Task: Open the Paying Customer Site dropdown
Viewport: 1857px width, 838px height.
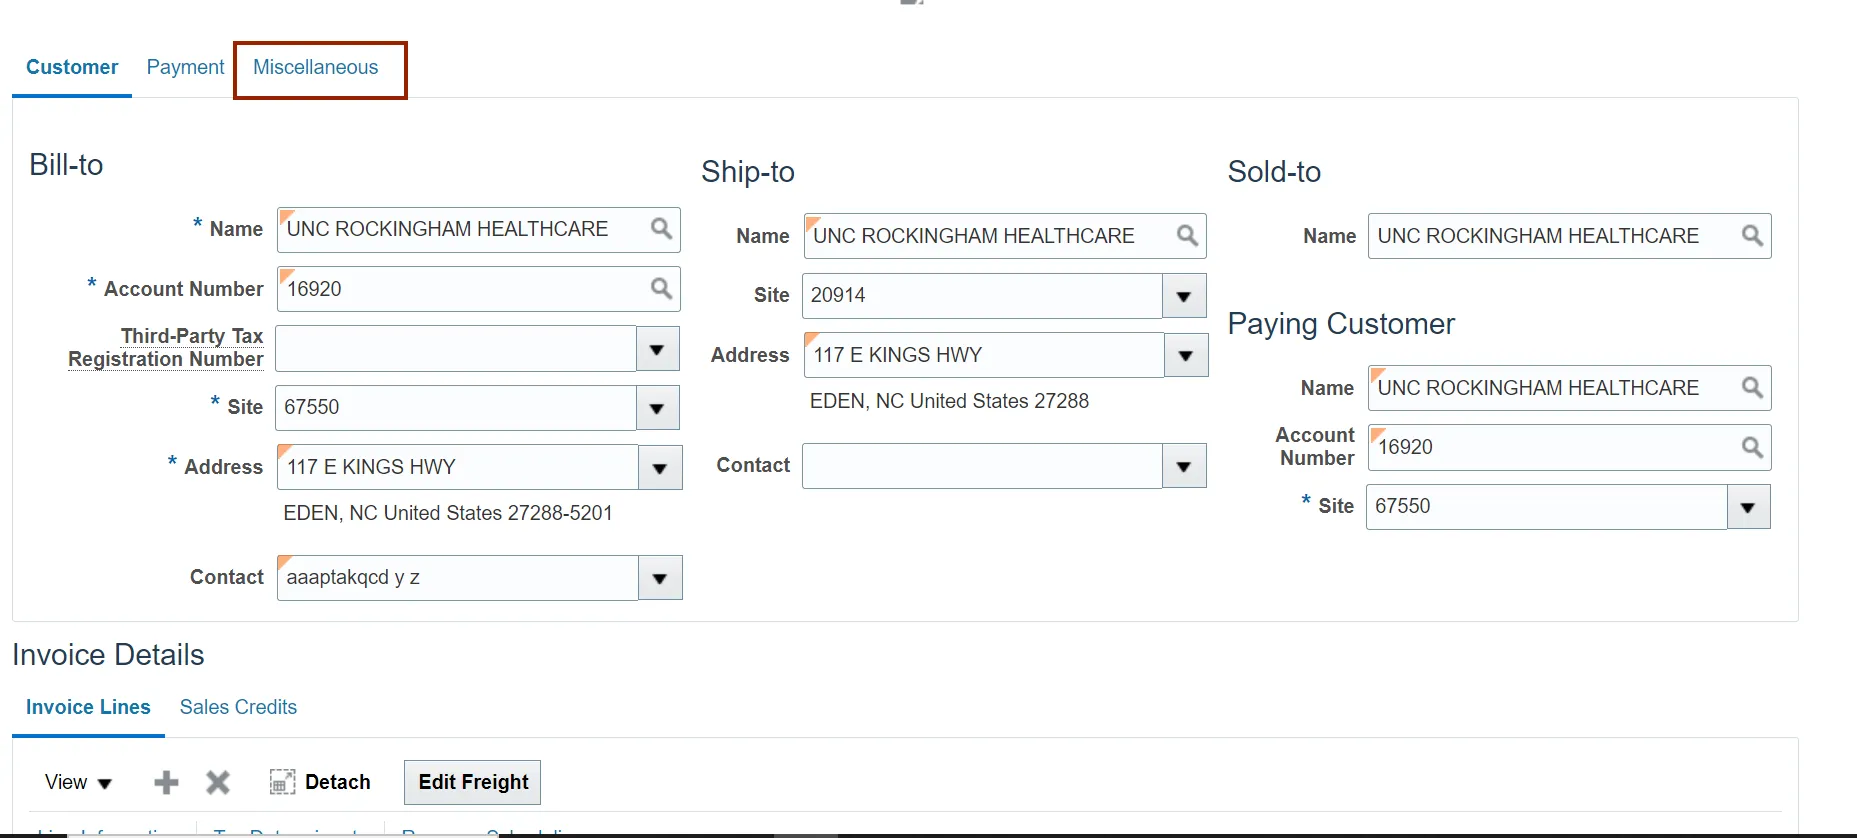Action: click(1749, 507)
